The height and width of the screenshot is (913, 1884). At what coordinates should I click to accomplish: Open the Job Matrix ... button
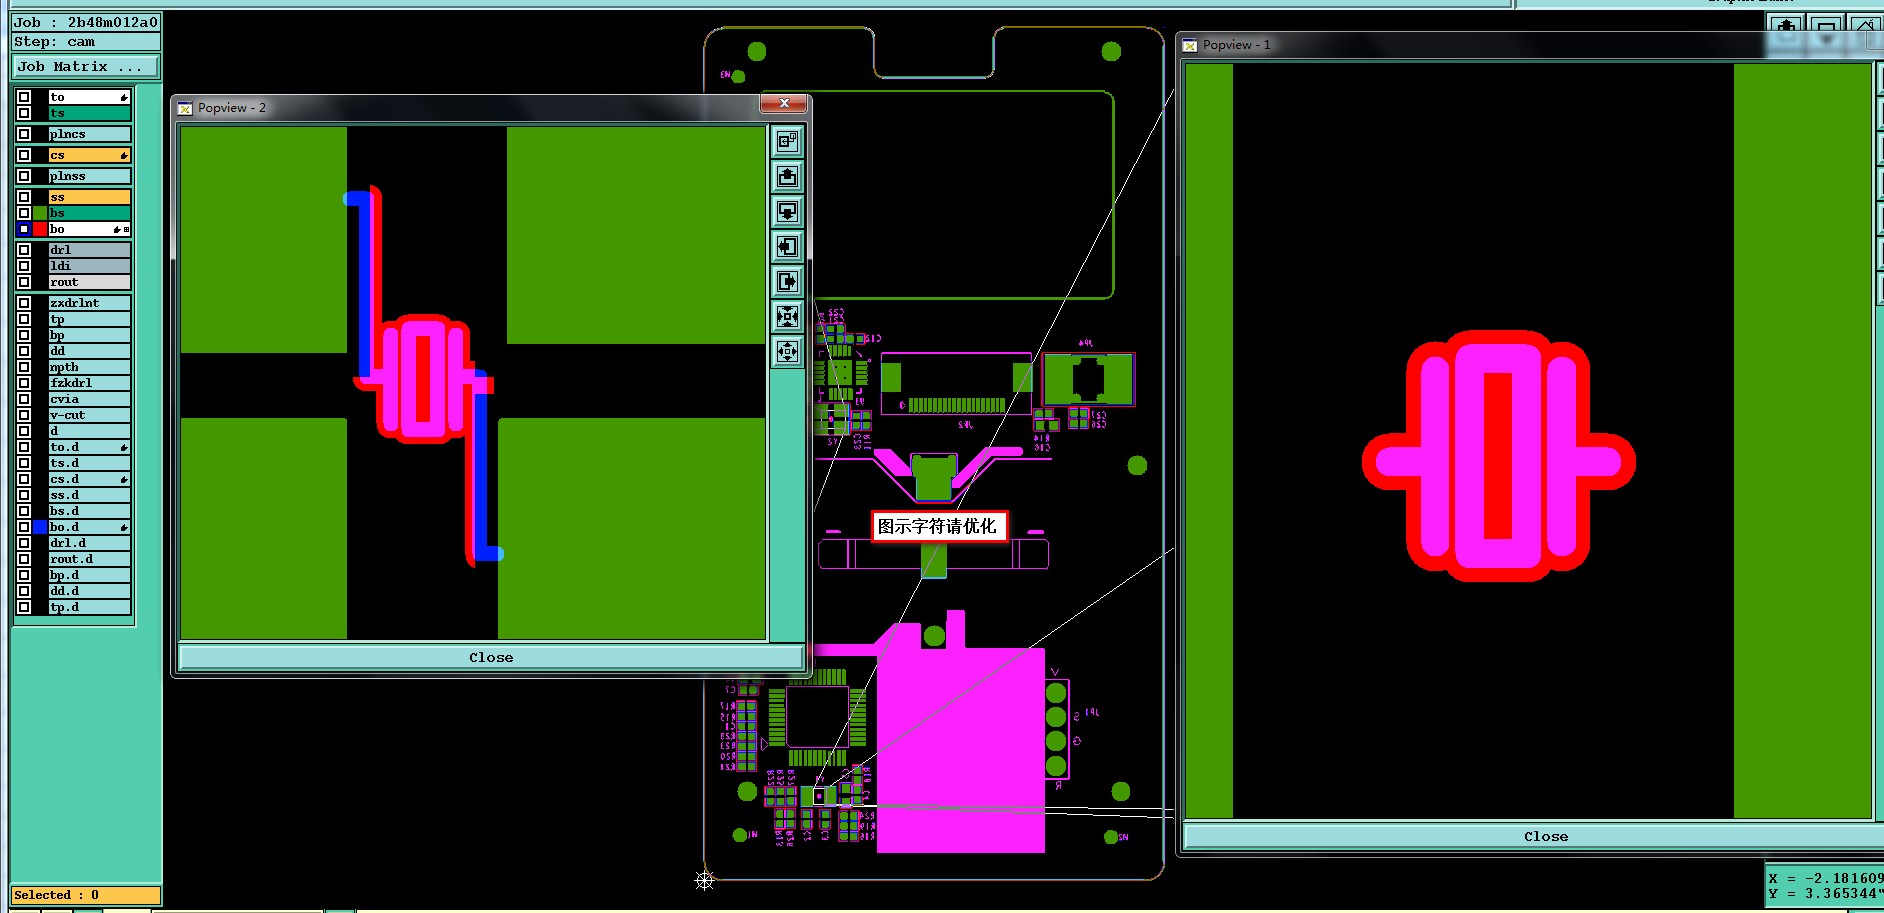point(86,66)
